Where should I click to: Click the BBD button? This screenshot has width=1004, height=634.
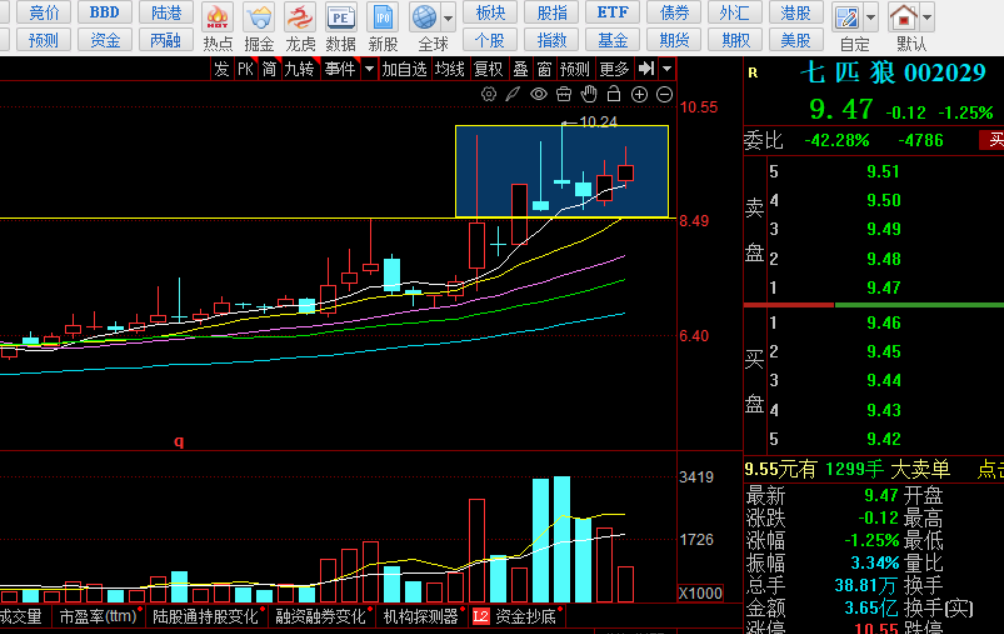[104, 12]
